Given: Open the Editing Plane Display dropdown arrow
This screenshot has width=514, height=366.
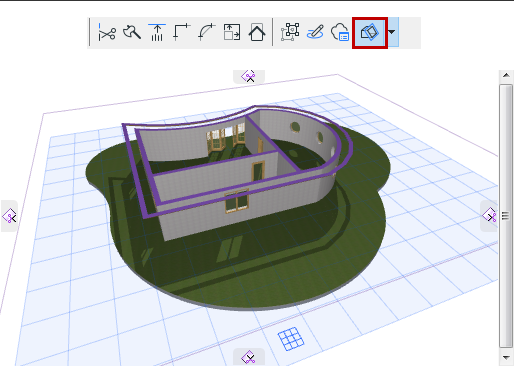Looking at the screenshot, I should click(x=392, y=32).
